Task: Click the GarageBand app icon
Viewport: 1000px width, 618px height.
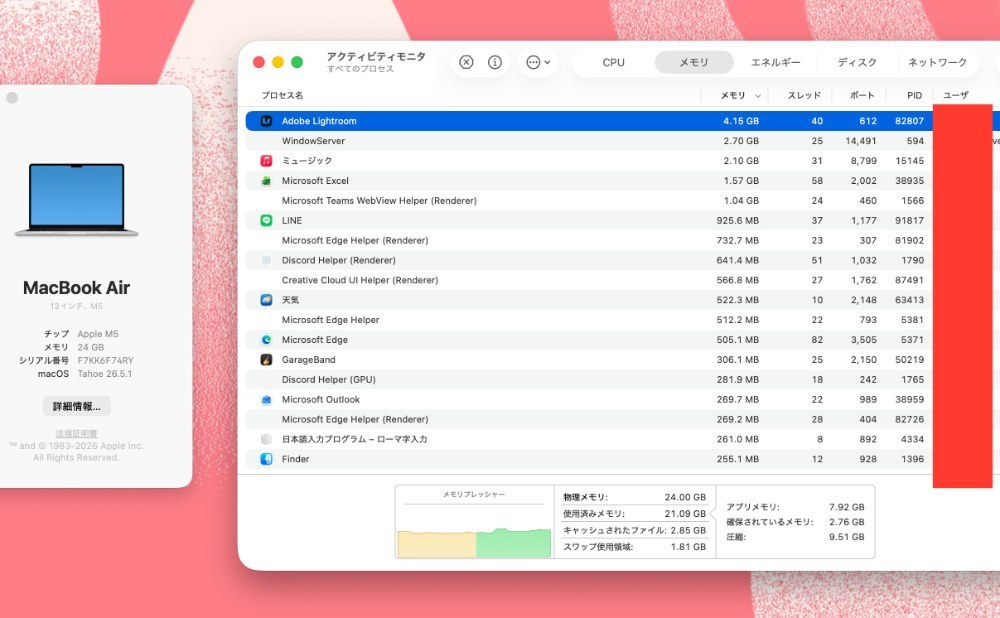Action: tap(267, 359)
